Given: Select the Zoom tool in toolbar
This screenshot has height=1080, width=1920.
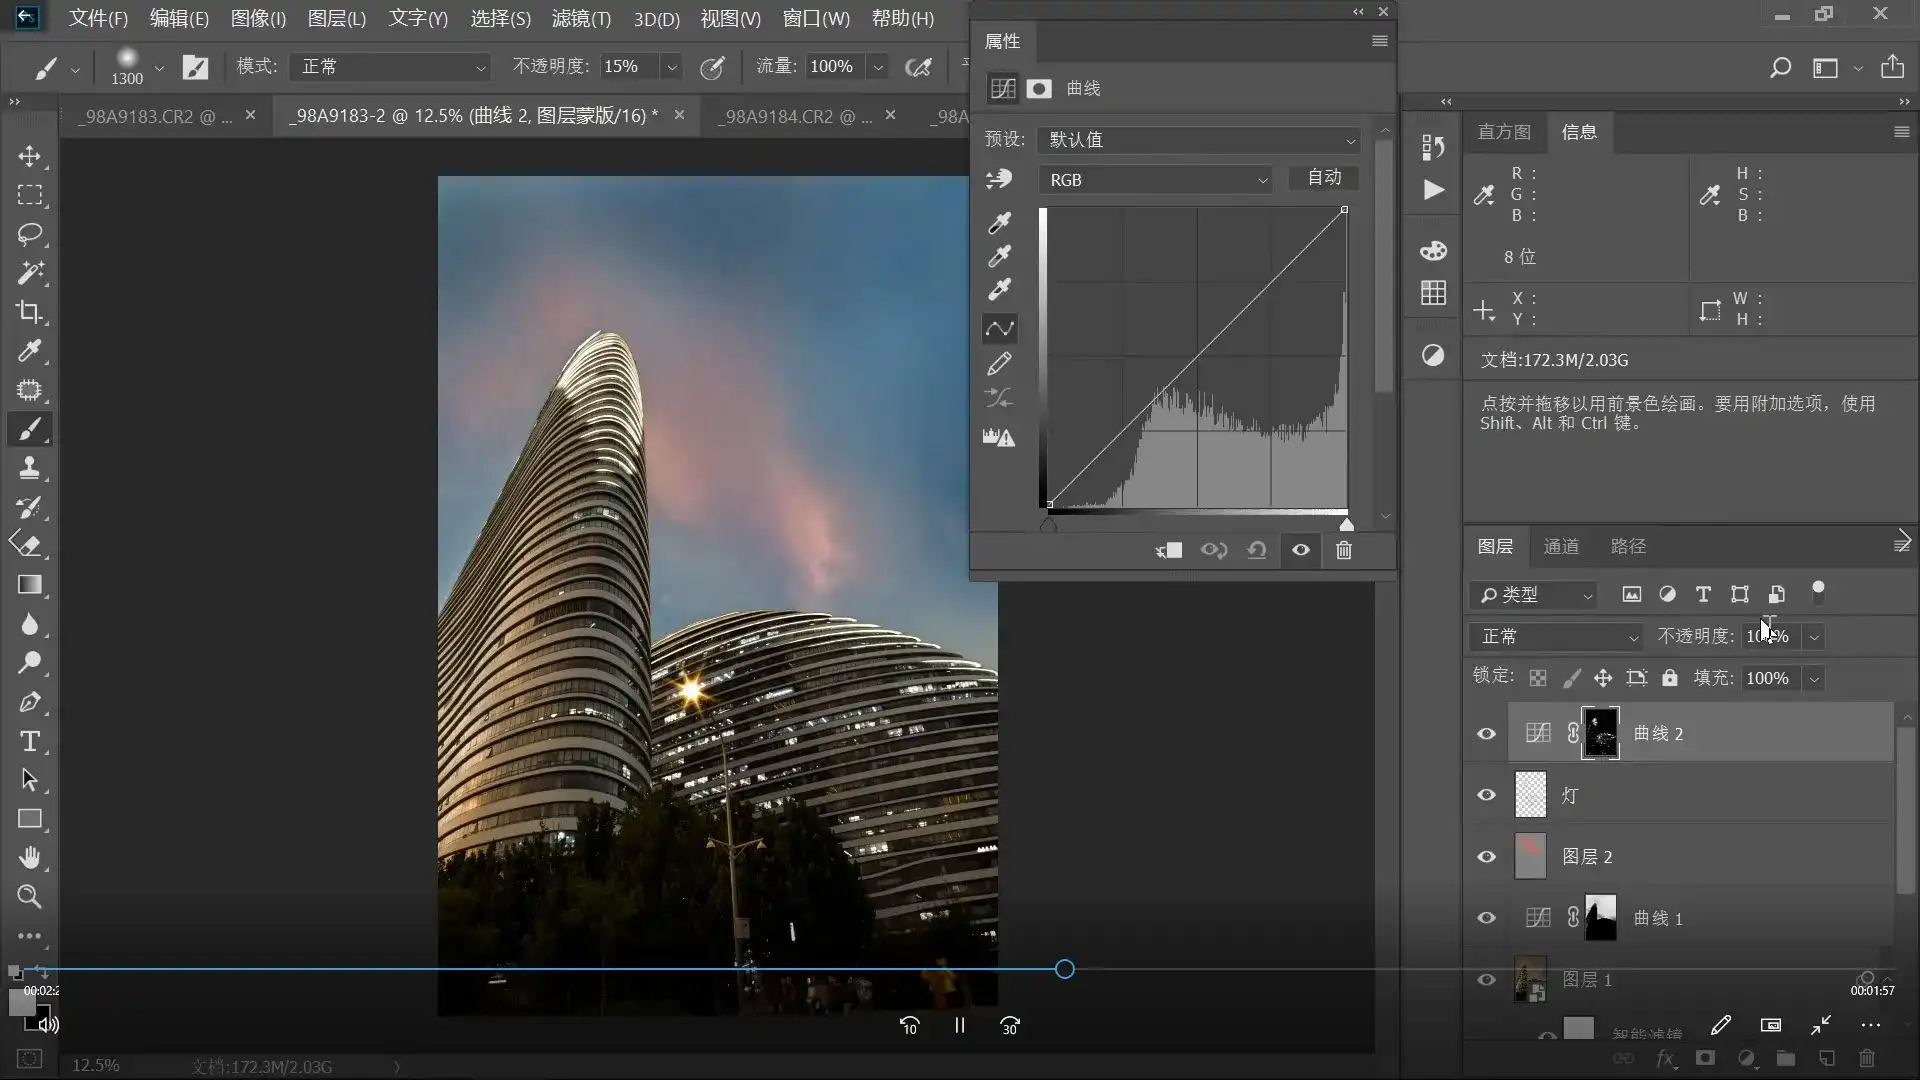Looking at the screenshot, I should tap(30, 897).
